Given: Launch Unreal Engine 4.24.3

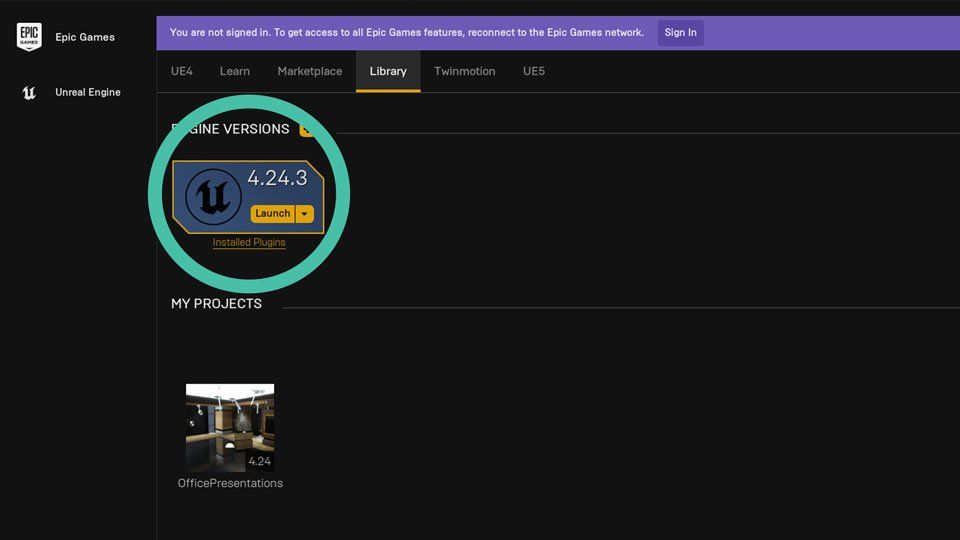Looking at the screenshot, I should (272, 213).
